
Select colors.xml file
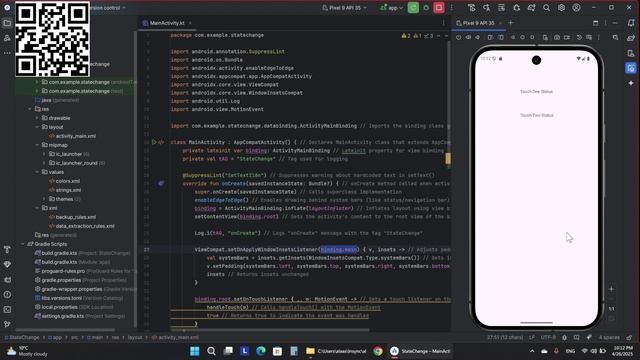64,181
